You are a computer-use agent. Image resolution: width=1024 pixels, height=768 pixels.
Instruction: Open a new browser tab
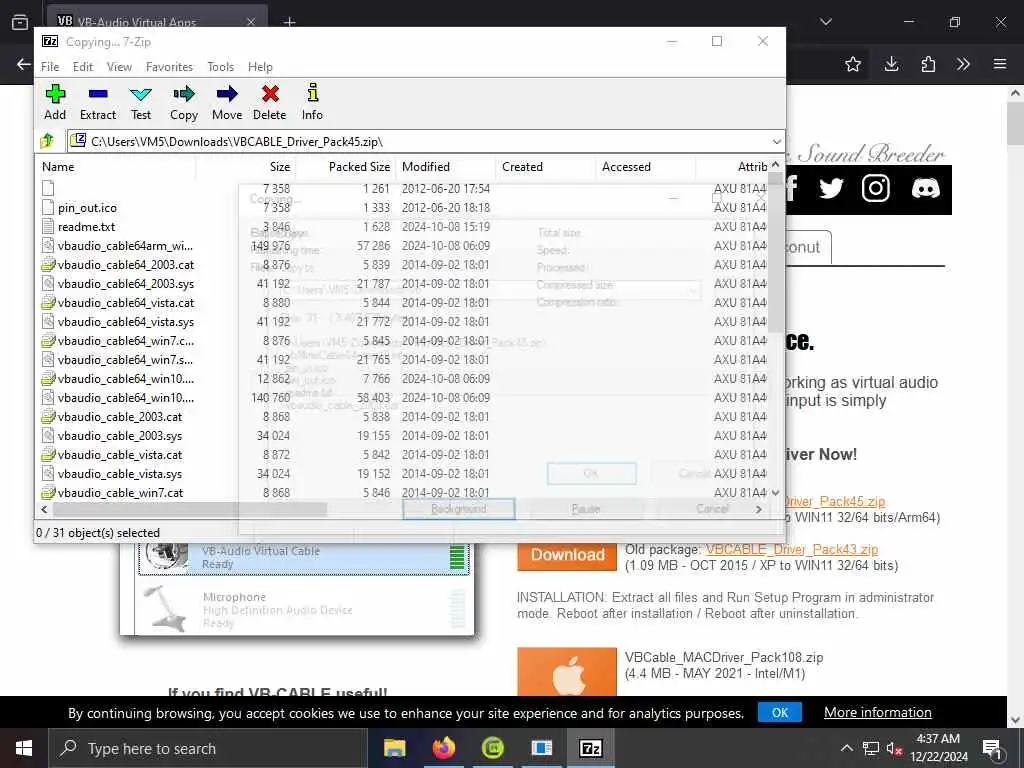(289, 22)
